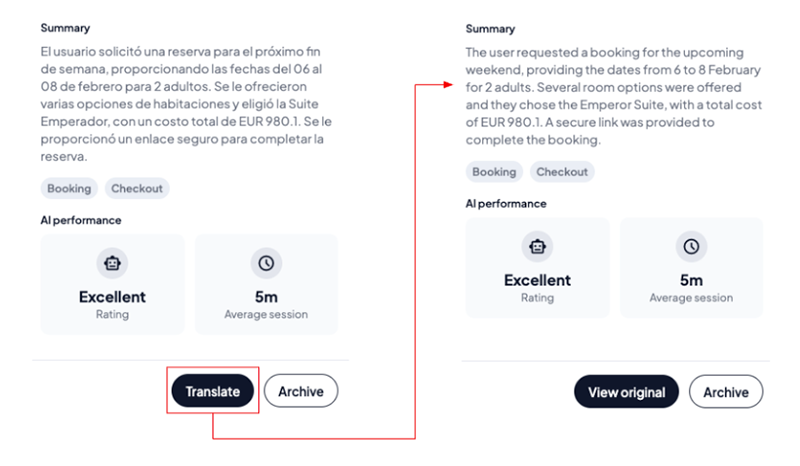
Task: Select Booking tag under the Spanish summary
Action: 69,188
